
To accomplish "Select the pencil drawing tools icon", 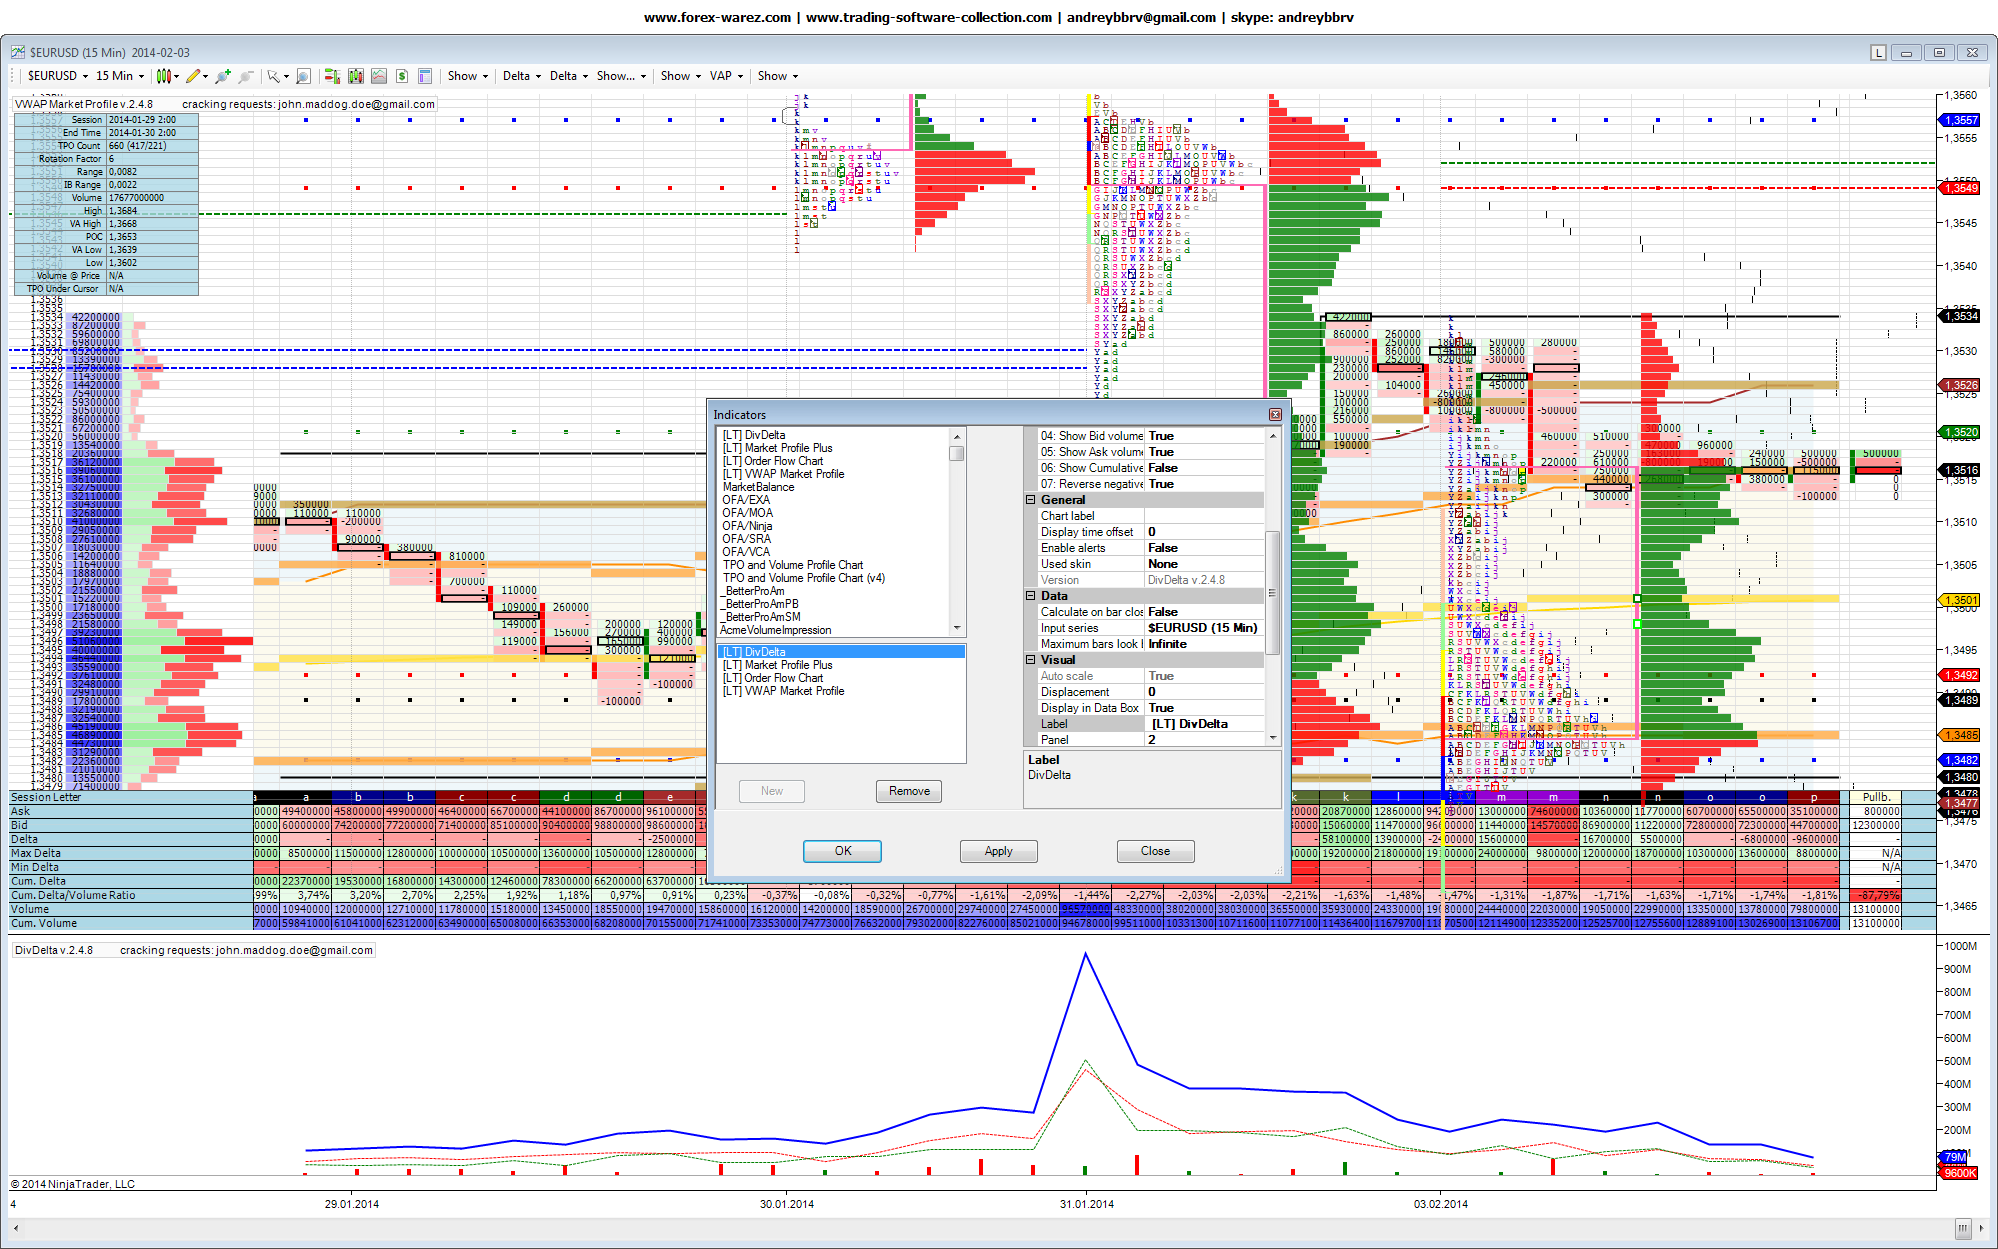I will (194, 76).
